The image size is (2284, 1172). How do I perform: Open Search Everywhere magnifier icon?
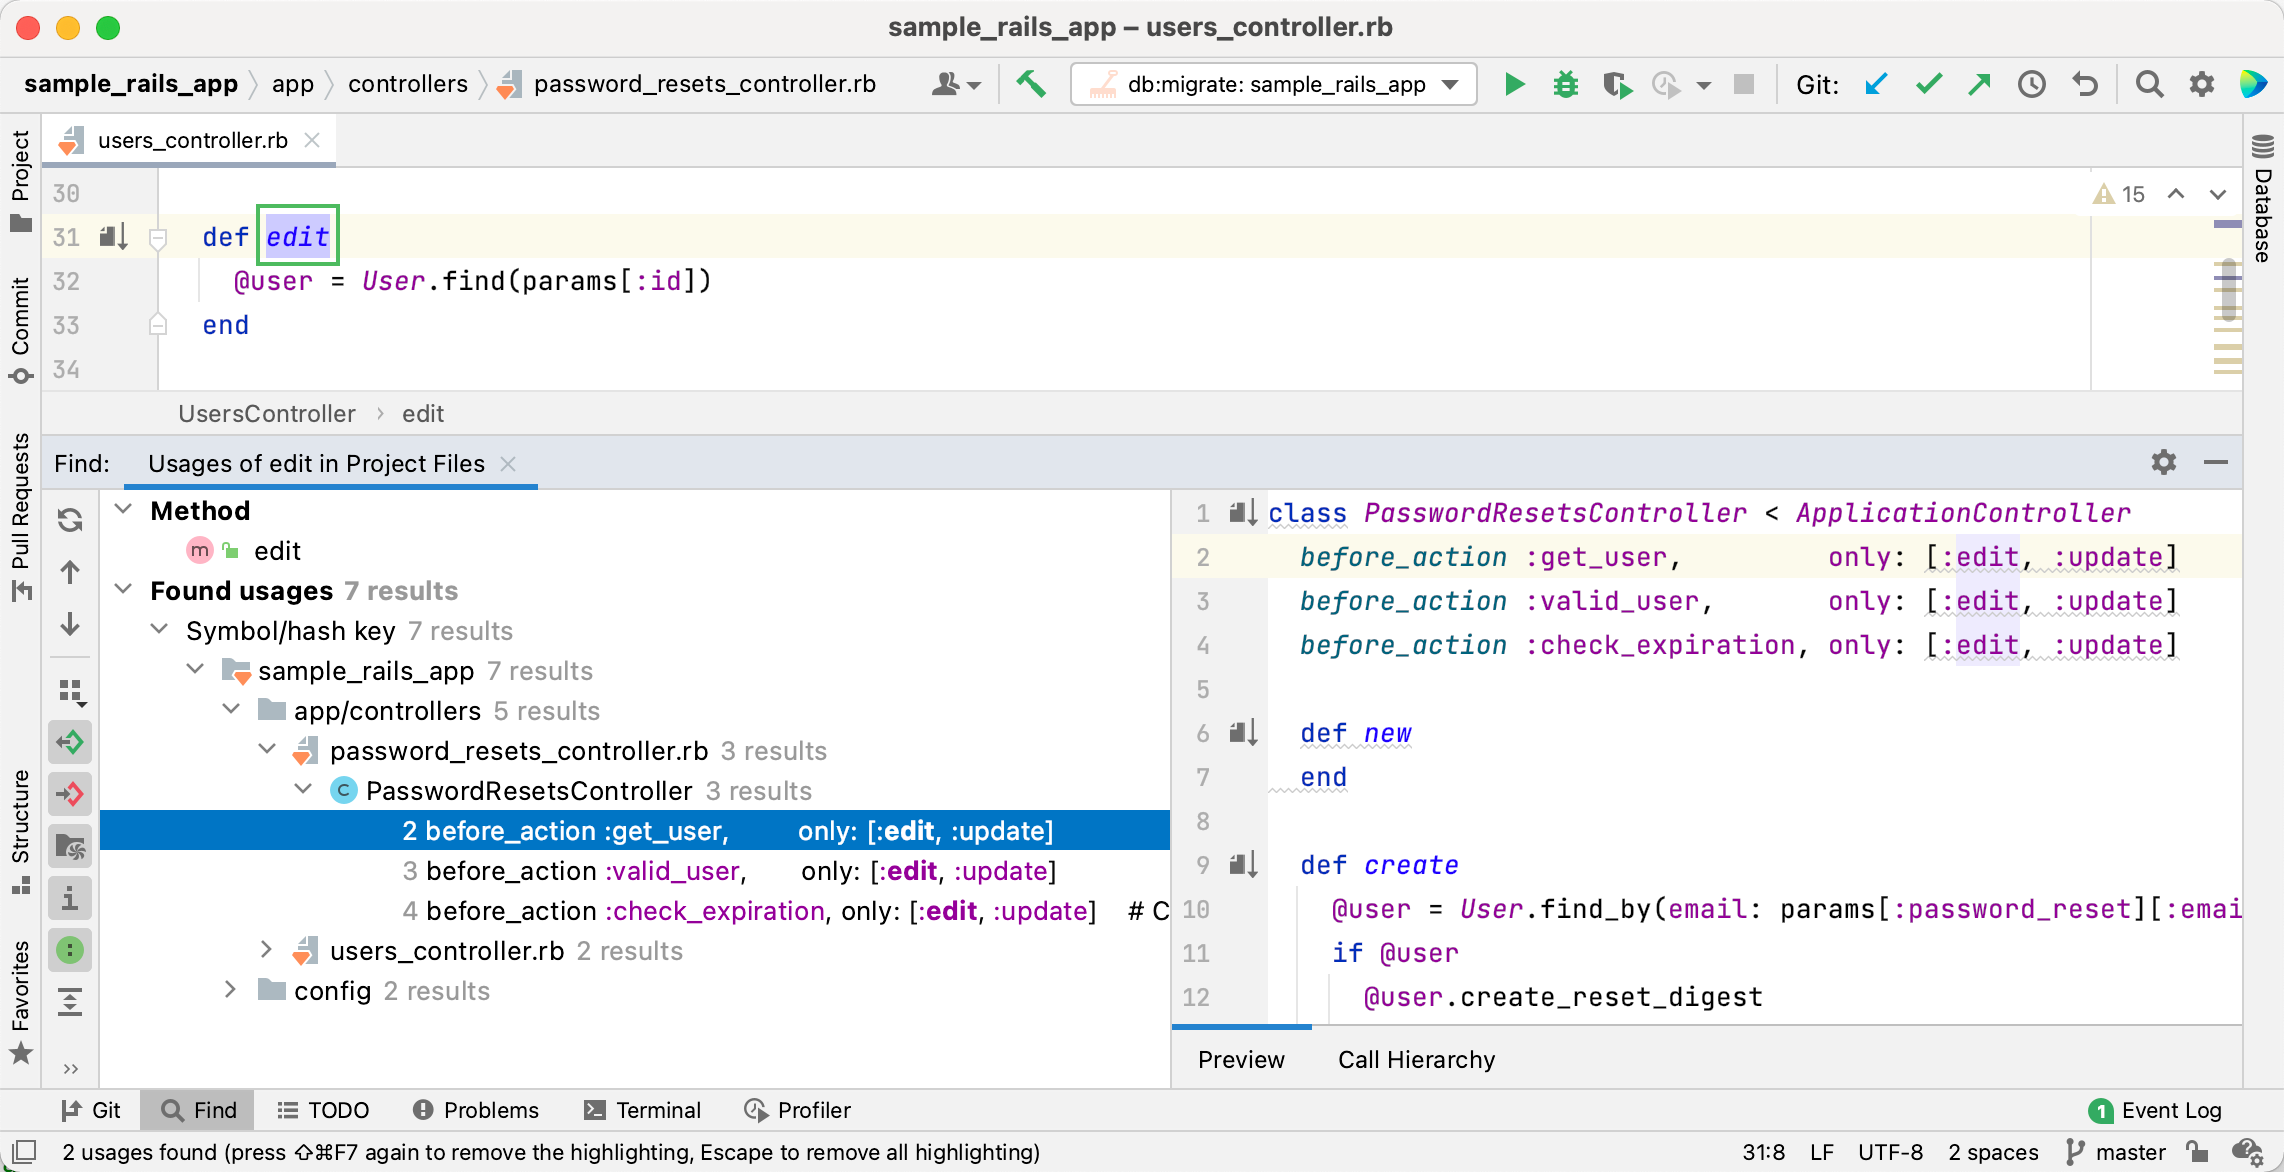[x=2149, y=84]
